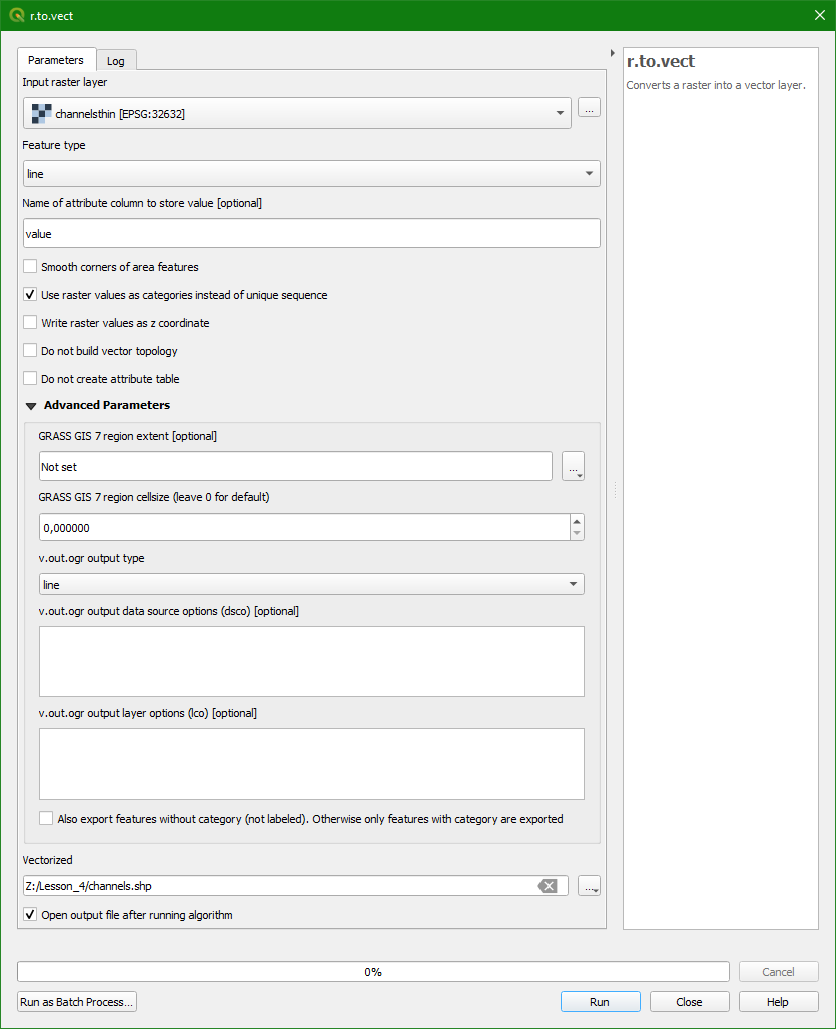This screenshot has width=836, height=1029.
Task: Click the channelsthin raster layer thumbnail icon
Action: click(x=40, y=113)
